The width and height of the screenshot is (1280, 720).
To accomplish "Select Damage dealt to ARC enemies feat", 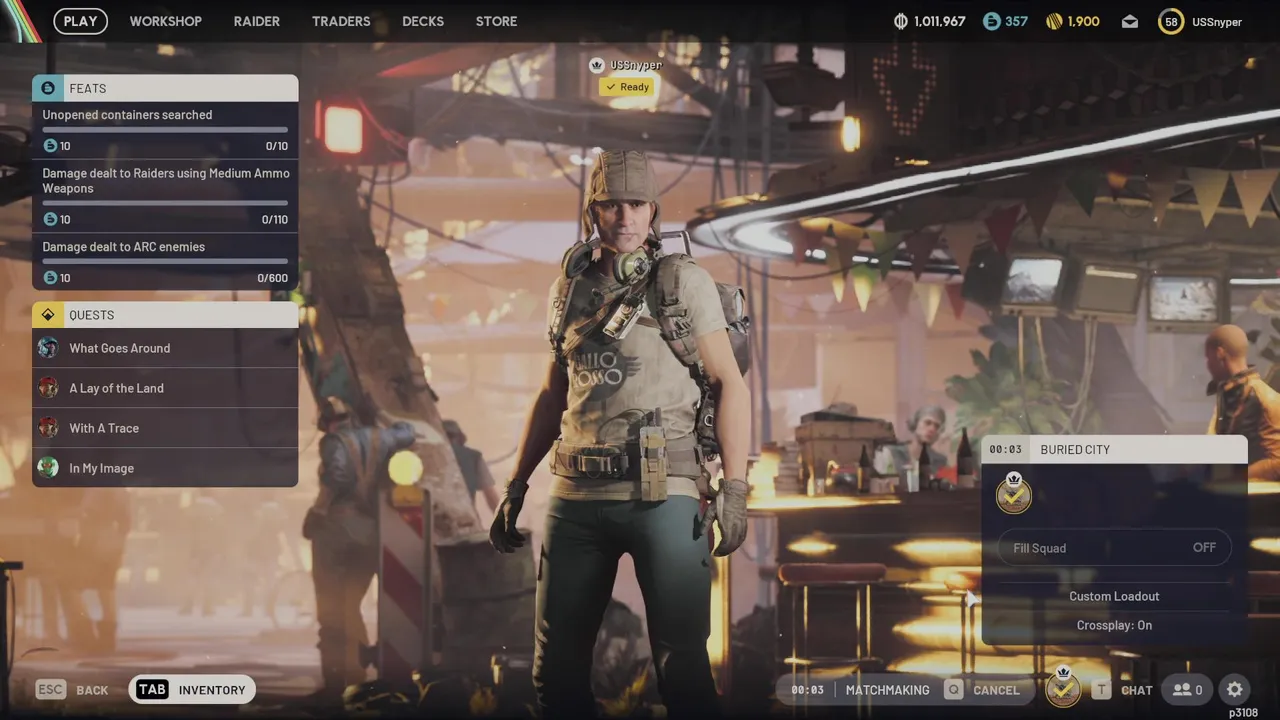I will coord(165,262).
